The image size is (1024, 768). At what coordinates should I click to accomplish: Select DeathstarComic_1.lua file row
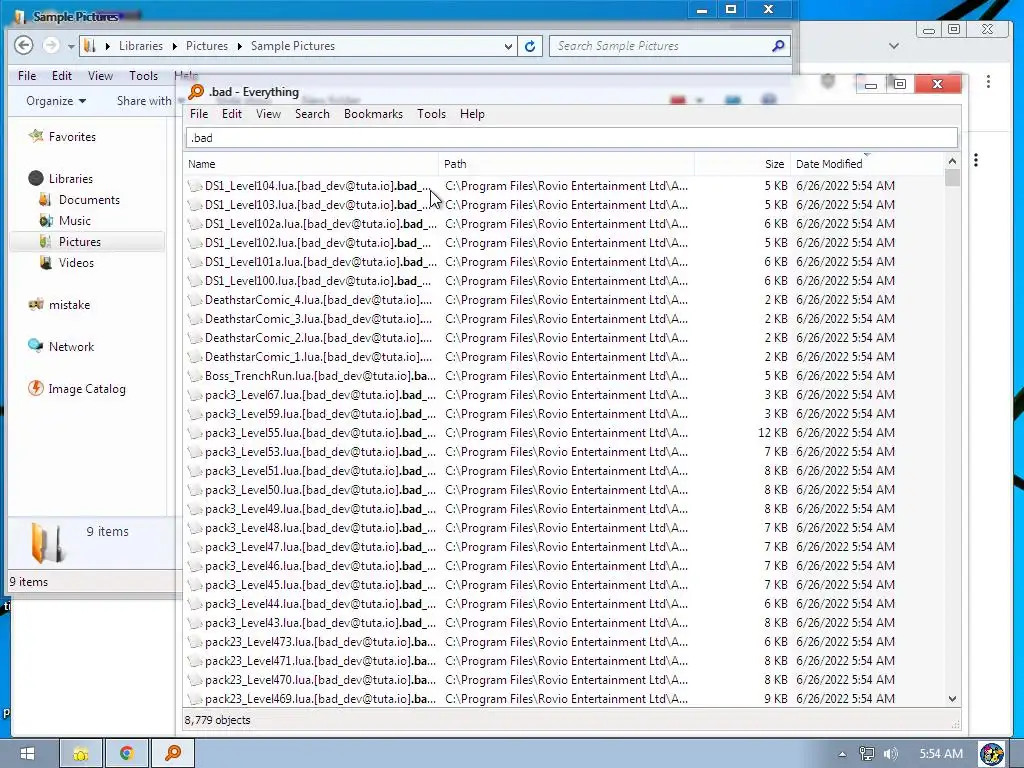pyautogui.click(x=564, y=357)
